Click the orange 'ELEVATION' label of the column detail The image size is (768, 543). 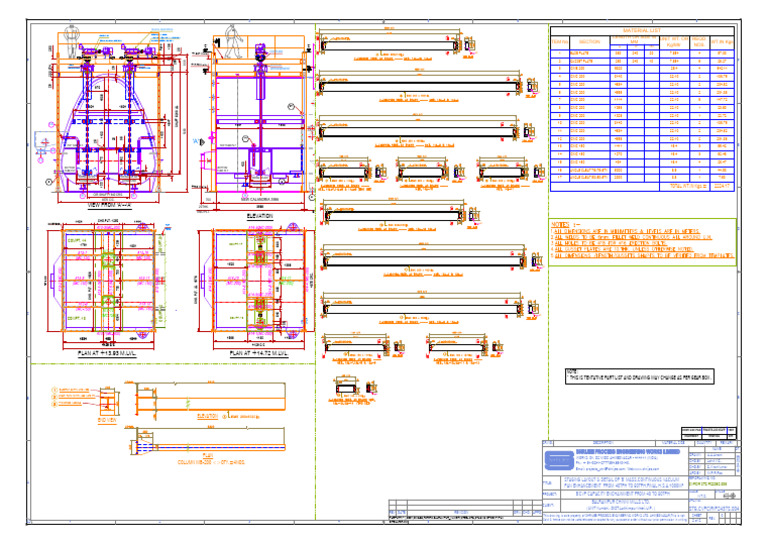coord(207,416)
